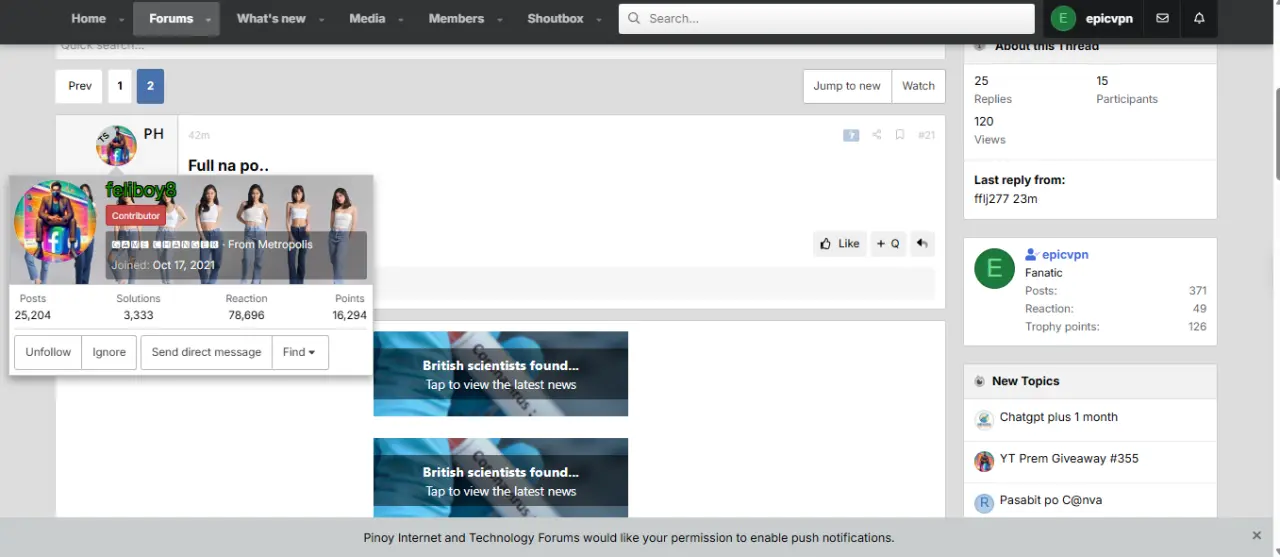Send direct message to feliboy8
This screenshot has height=557, width=1280.
pos(206,352)
